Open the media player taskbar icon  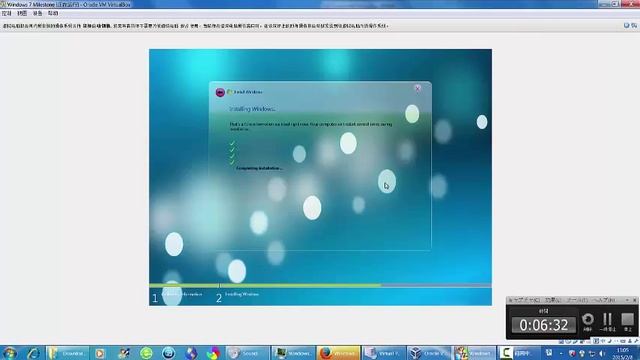tap(100, 353)
